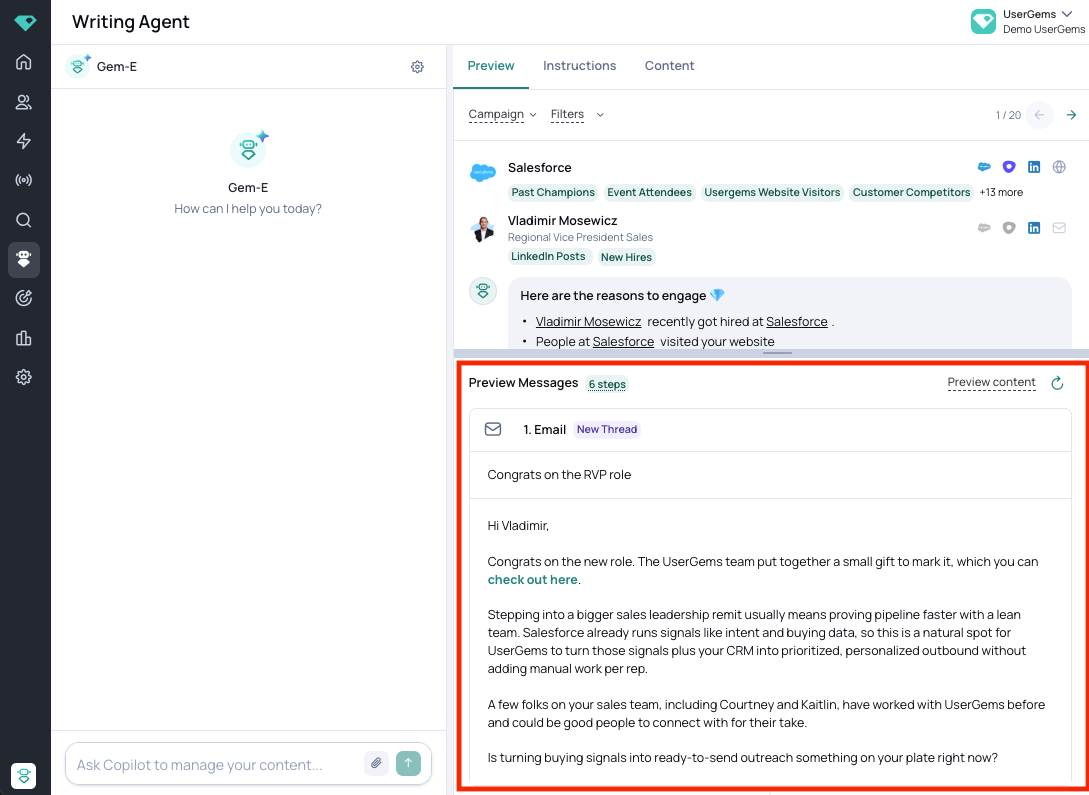
Task: Click the 'Usergems Website Visitors' tag
Action: [x=772, y=192]
